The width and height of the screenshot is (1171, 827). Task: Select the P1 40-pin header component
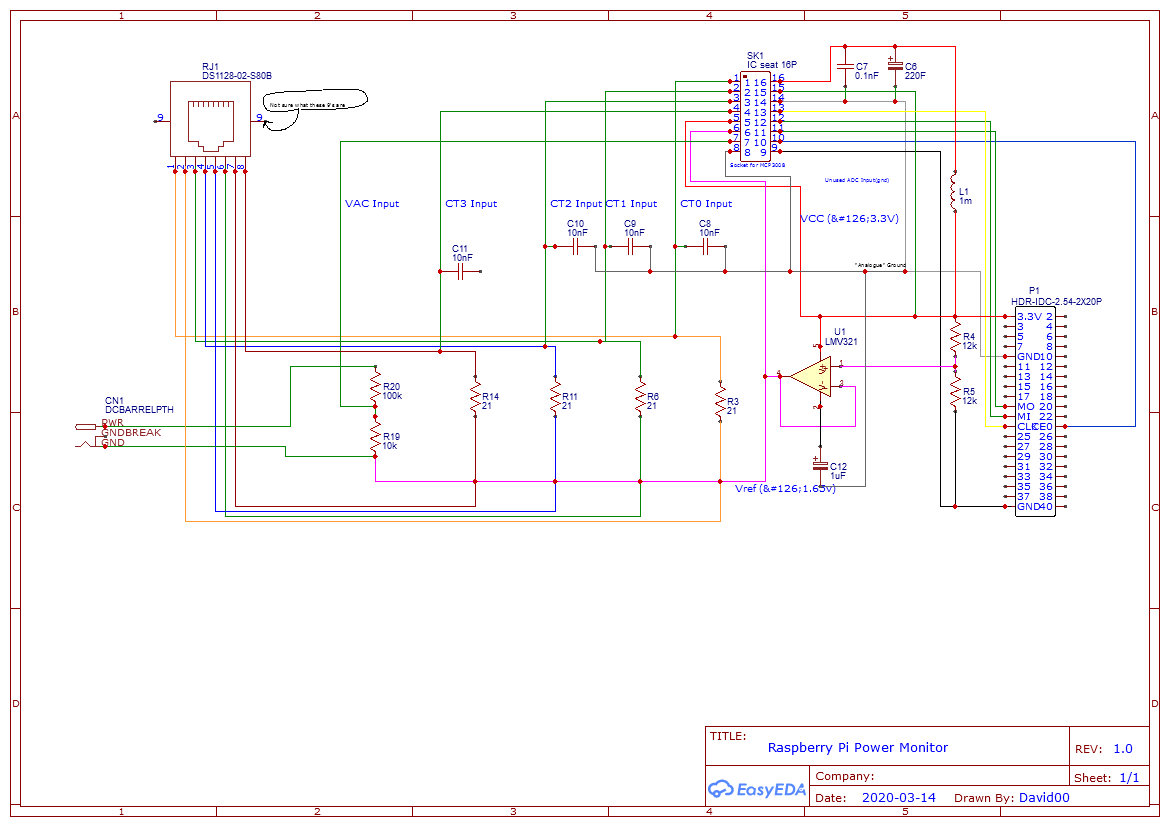pyautogui.click(x=1034, y=411)
